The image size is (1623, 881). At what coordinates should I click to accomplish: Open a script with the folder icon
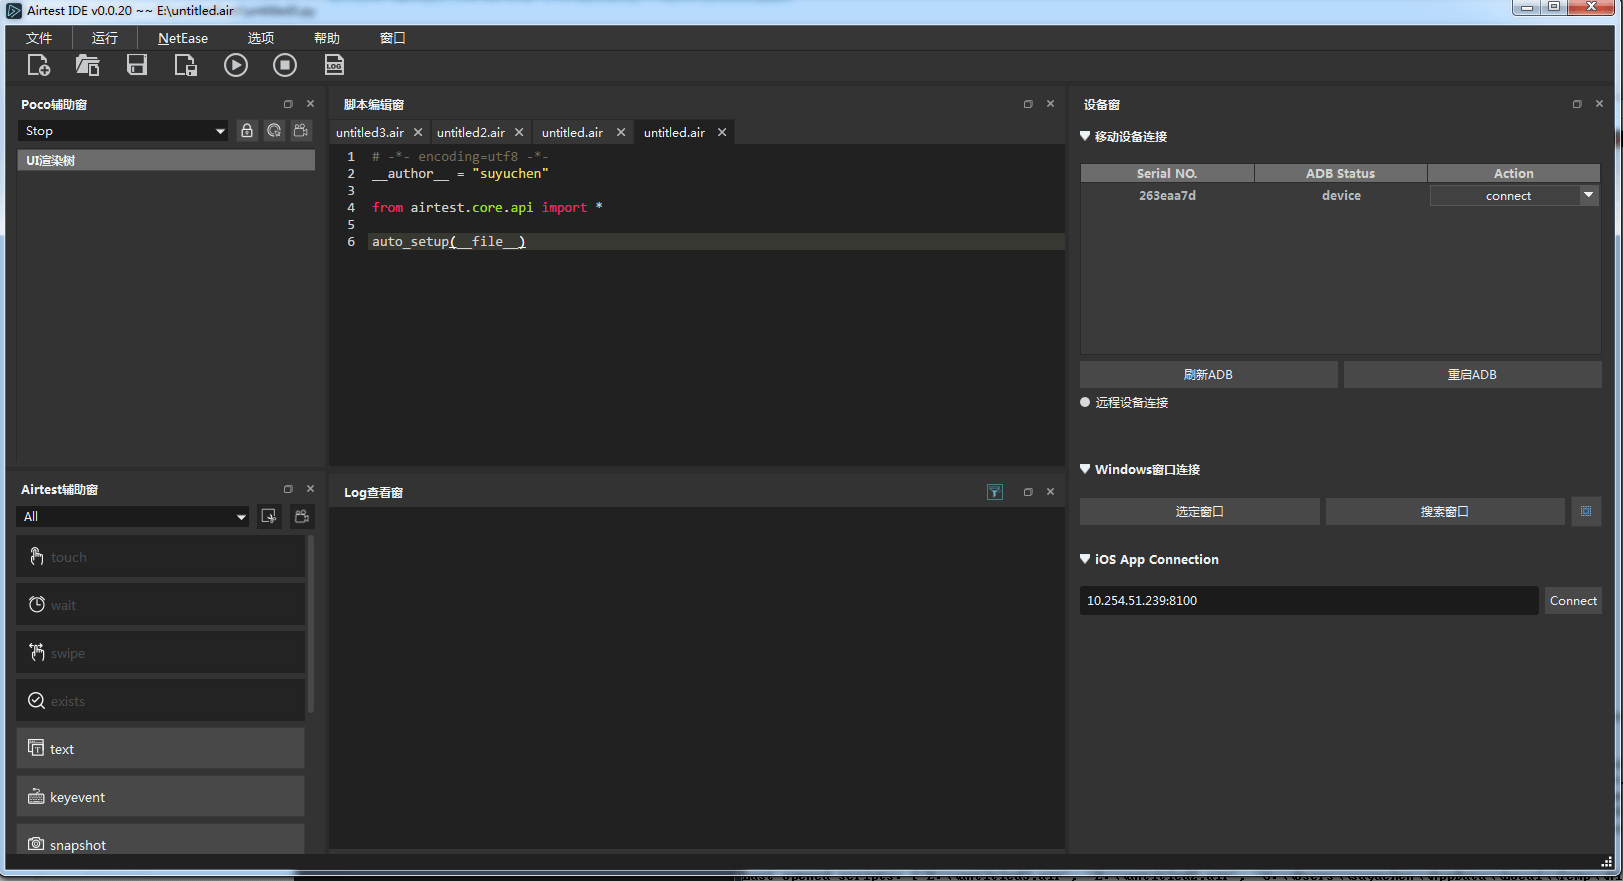[x=88, y=65]
